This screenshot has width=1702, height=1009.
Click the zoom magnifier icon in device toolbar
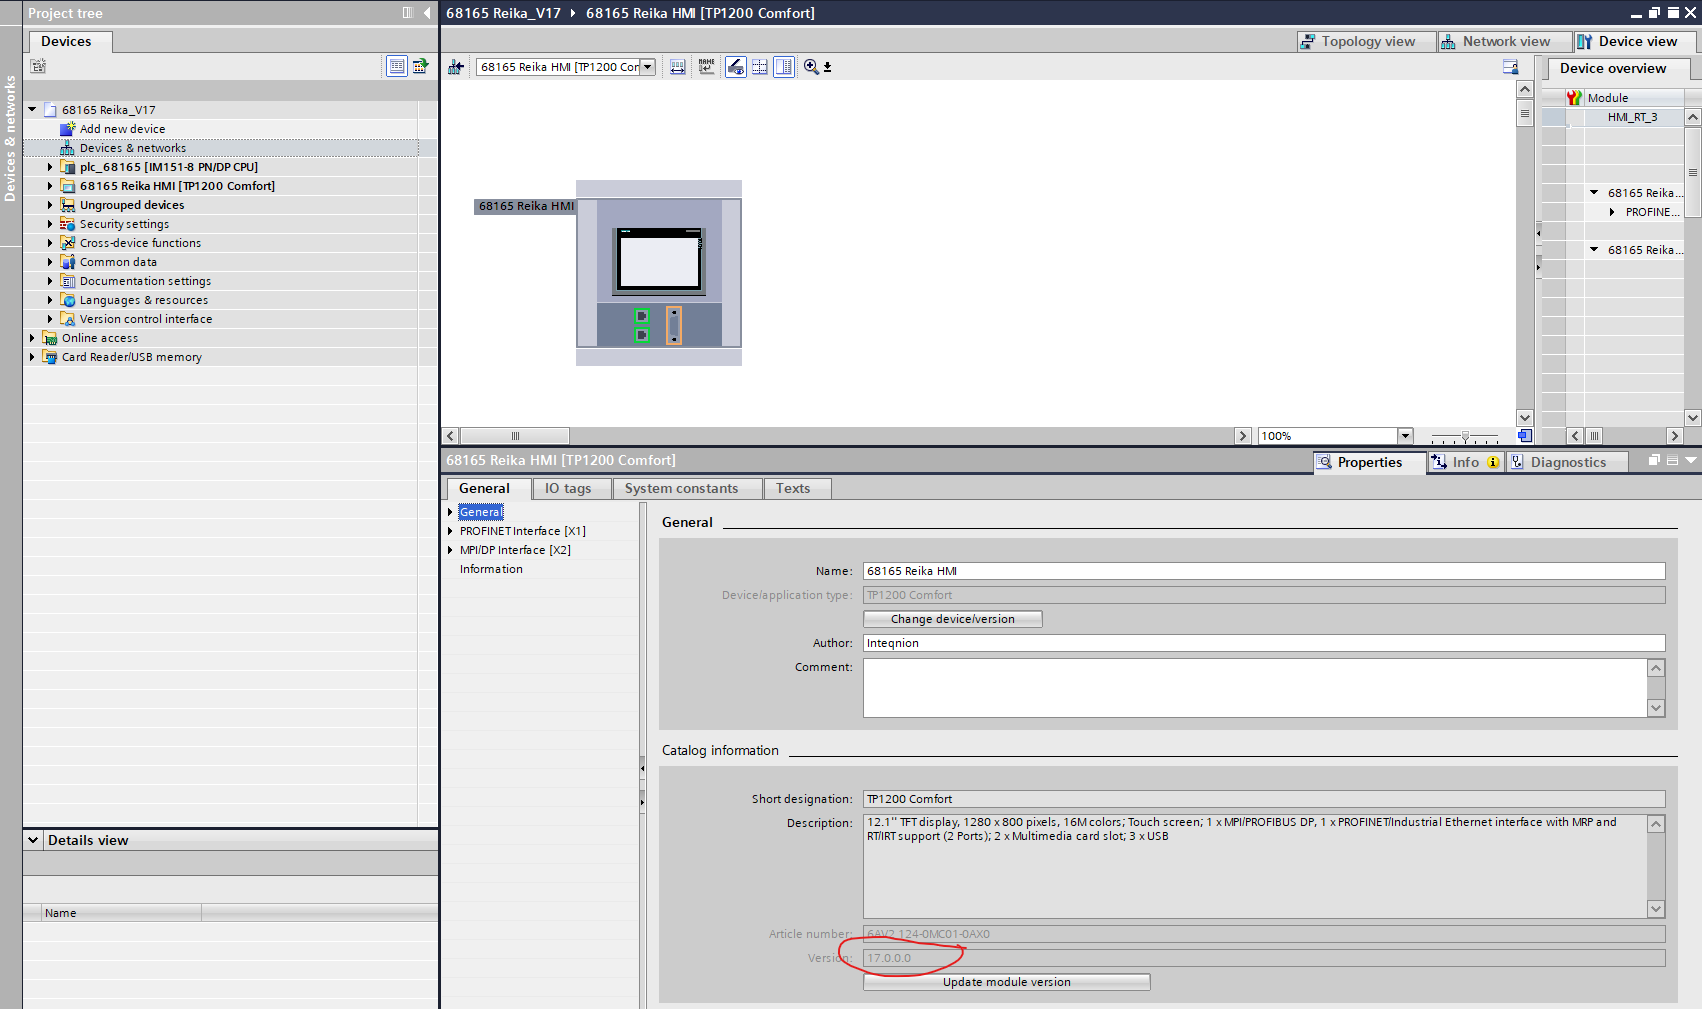(811, 67)
